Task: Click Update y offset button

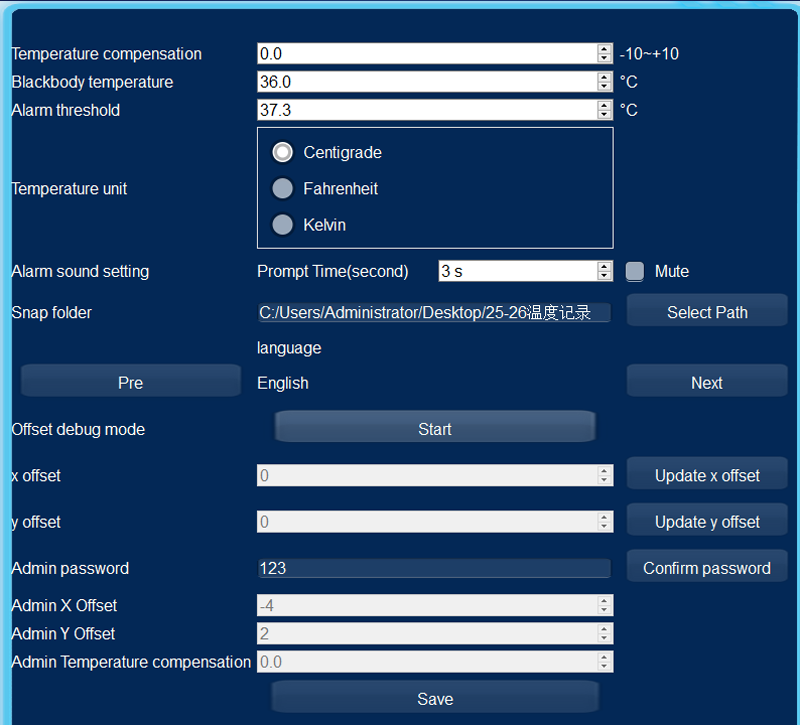Action: (707, 521)
